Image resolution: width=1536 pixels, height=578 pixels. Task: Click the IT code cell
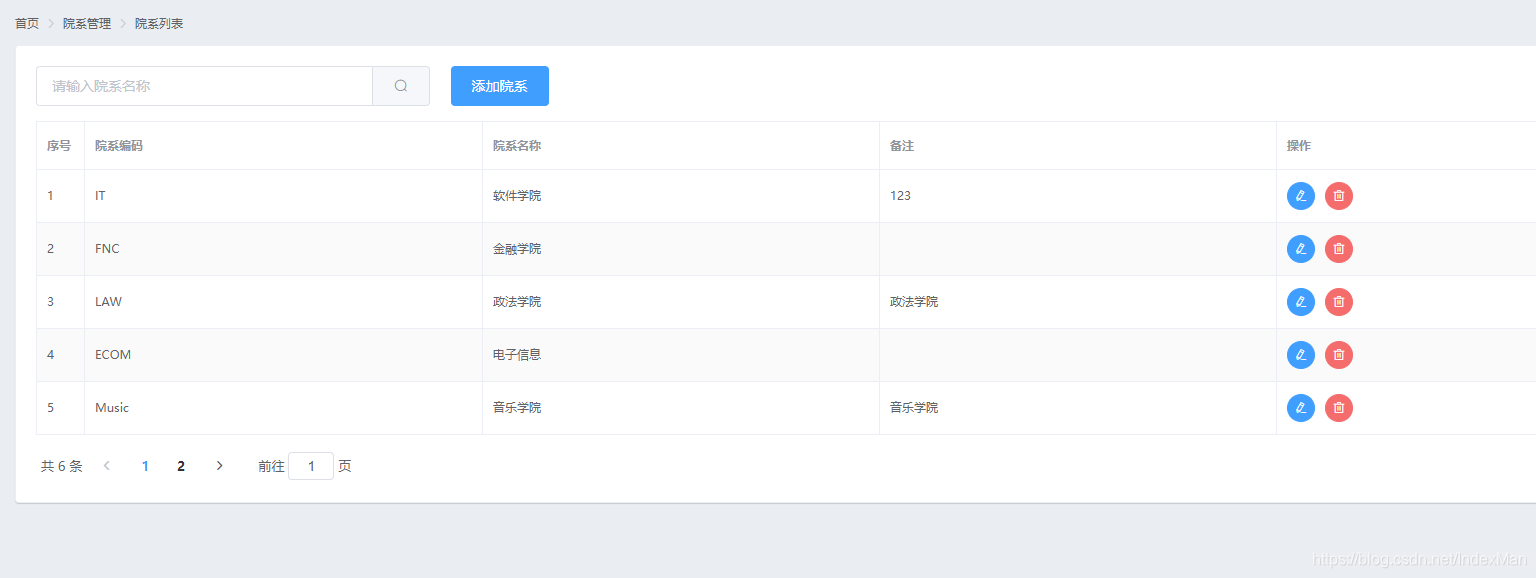click(x=283, y=196)
